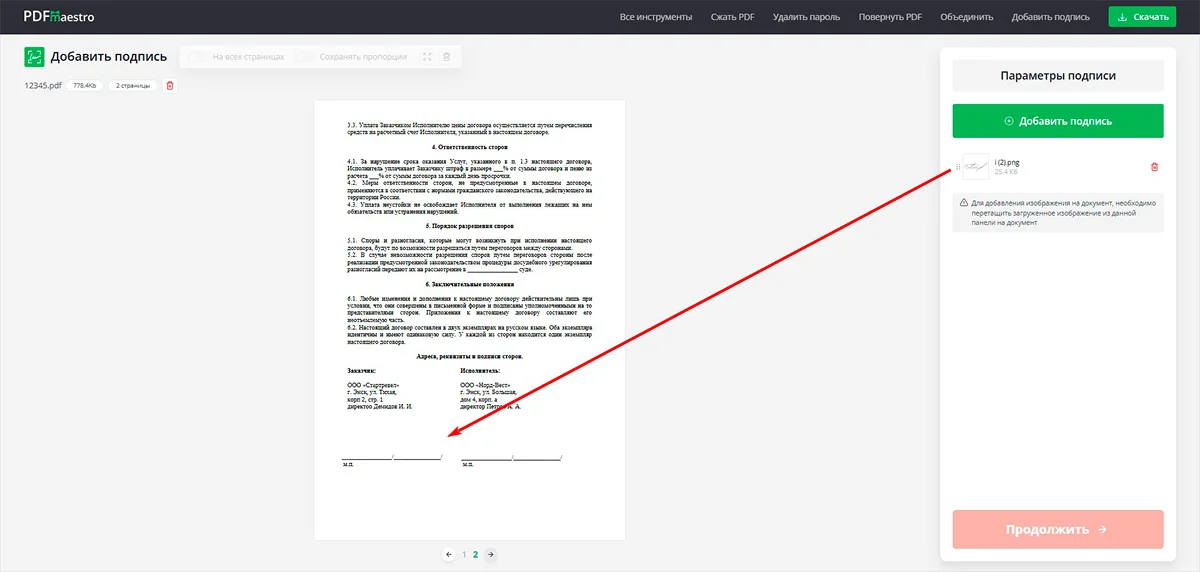The height and width of the screenshot is (572, 1200).
Task: Open the "Удалить пароль" tool
Action: tap(806, 17)
